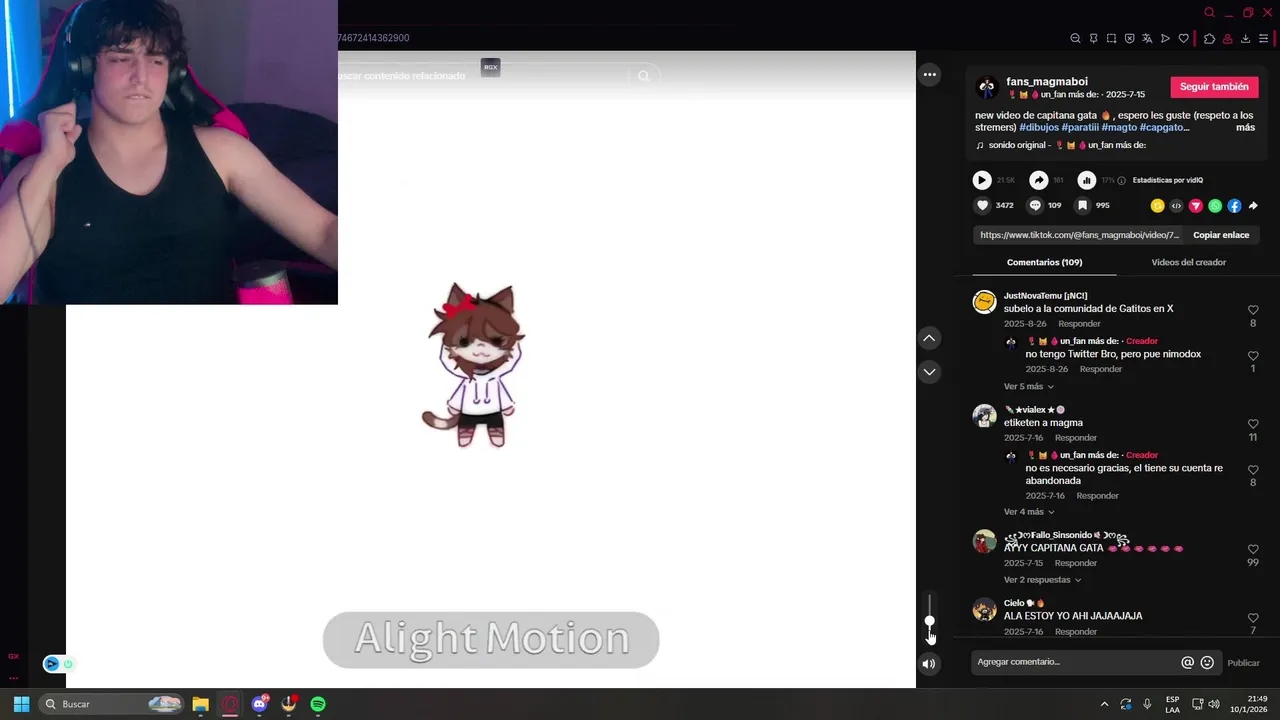Click the pin icon in browser toolbar
Image resolution: width=1280 pixels, height=720 pixels.
(x=1093, y=39)
